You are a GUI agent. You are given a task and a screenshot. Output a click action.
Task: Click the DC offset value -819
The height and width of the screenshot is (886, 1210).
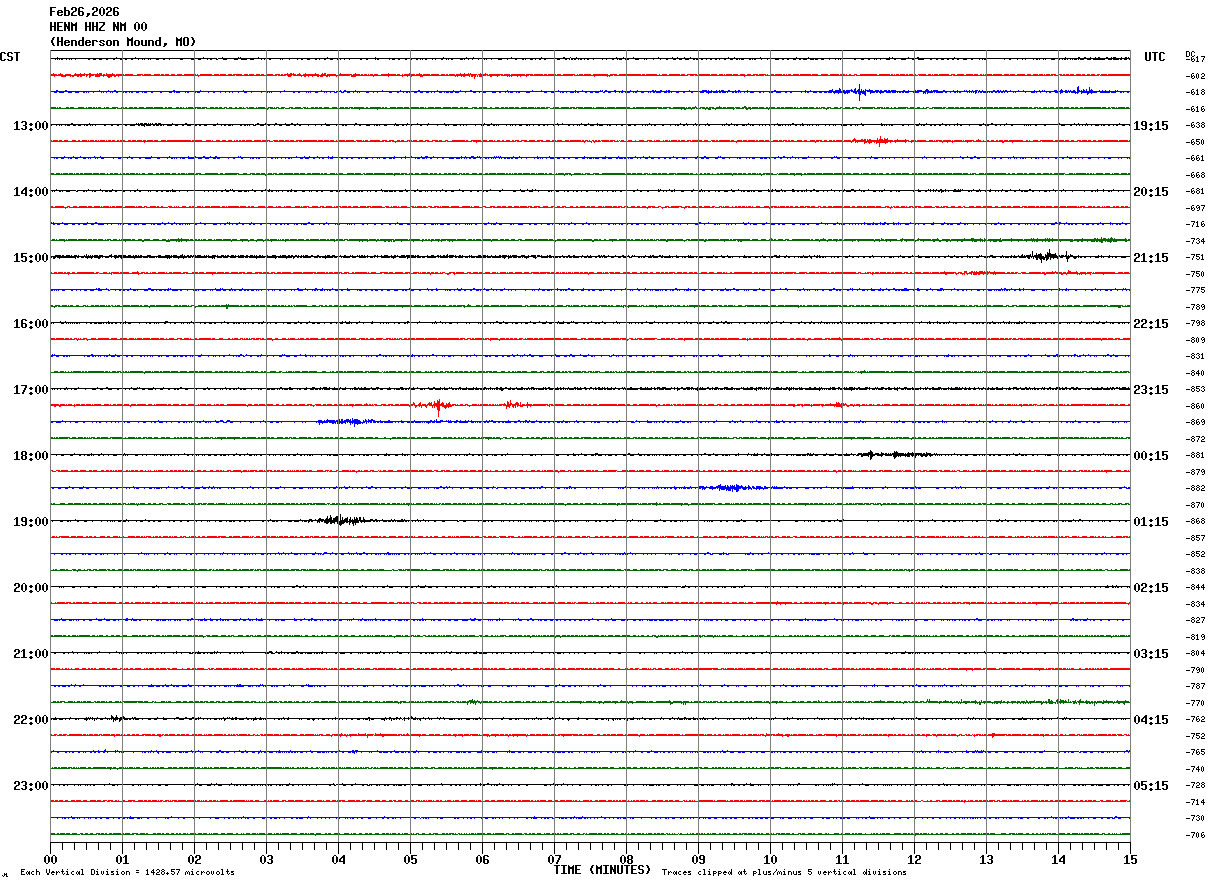click(1195, 637)
